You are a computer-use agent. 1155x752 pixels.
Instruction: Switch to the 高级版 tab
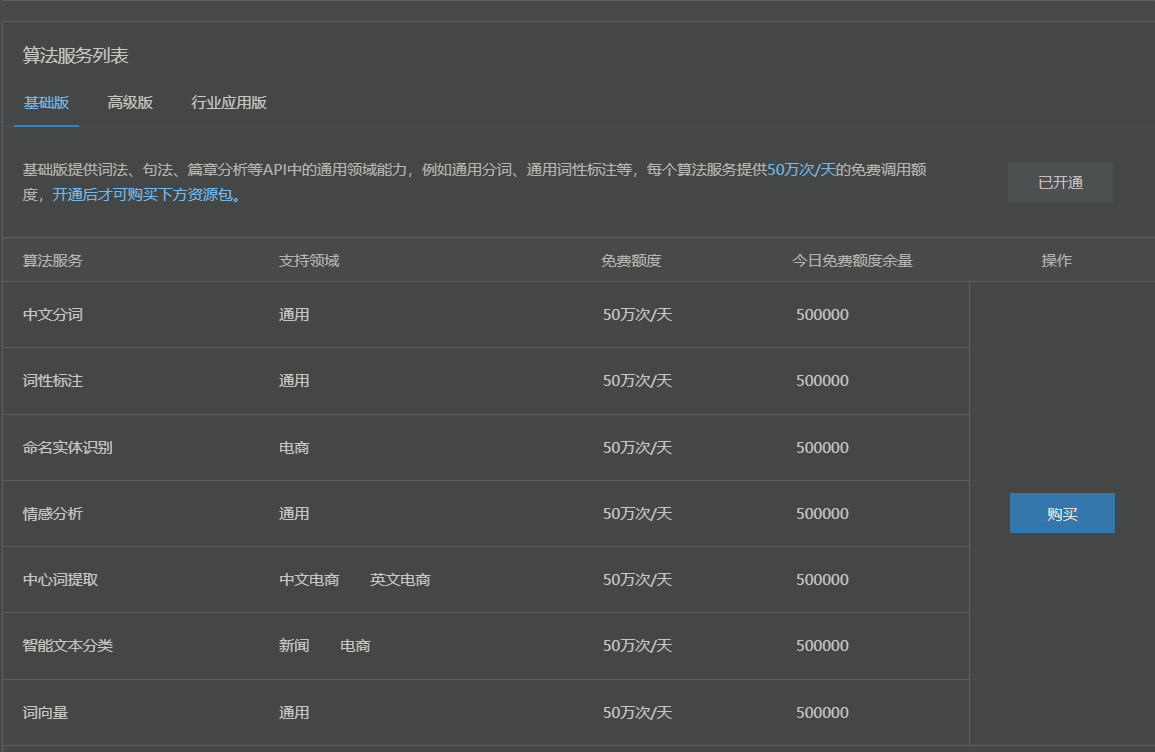tap(130, 103)
